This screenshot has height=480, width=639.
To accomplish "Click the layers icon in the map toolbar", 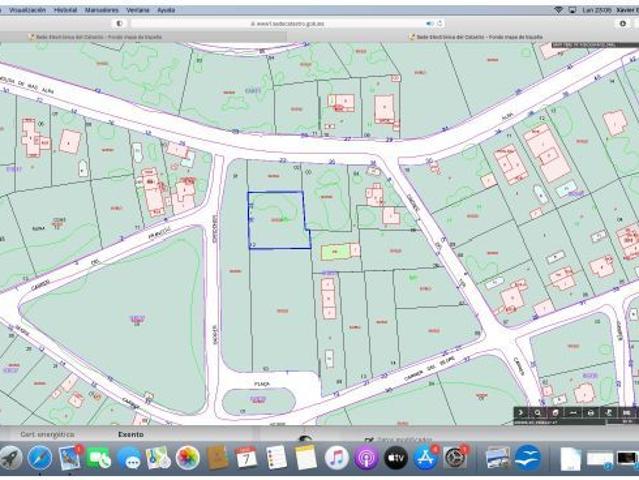I will (556, 412).
